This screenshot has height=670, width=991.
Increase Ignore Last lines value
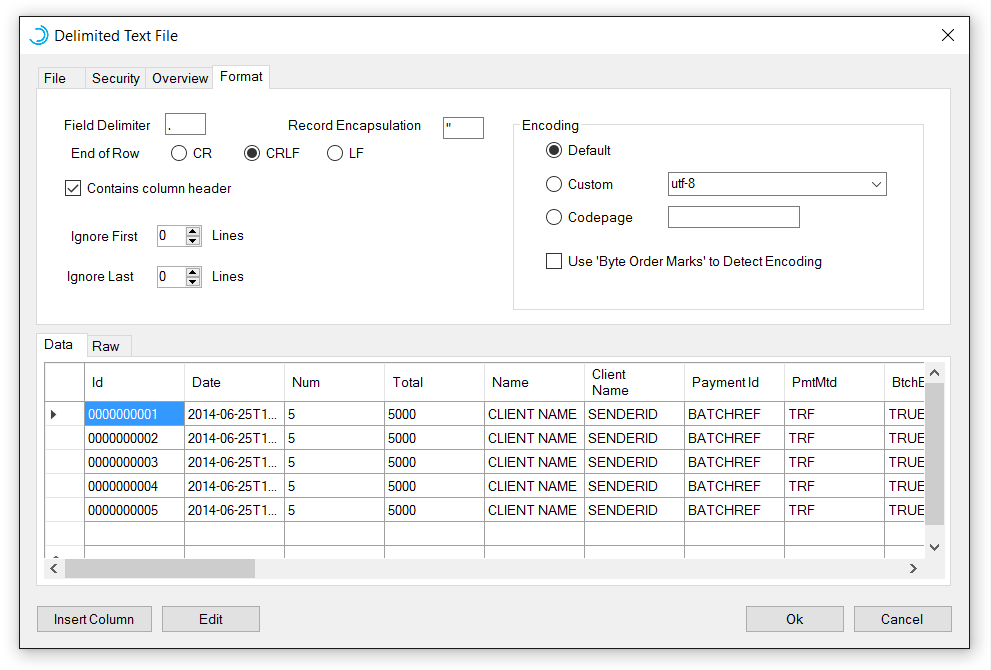[x=193, y=272]
